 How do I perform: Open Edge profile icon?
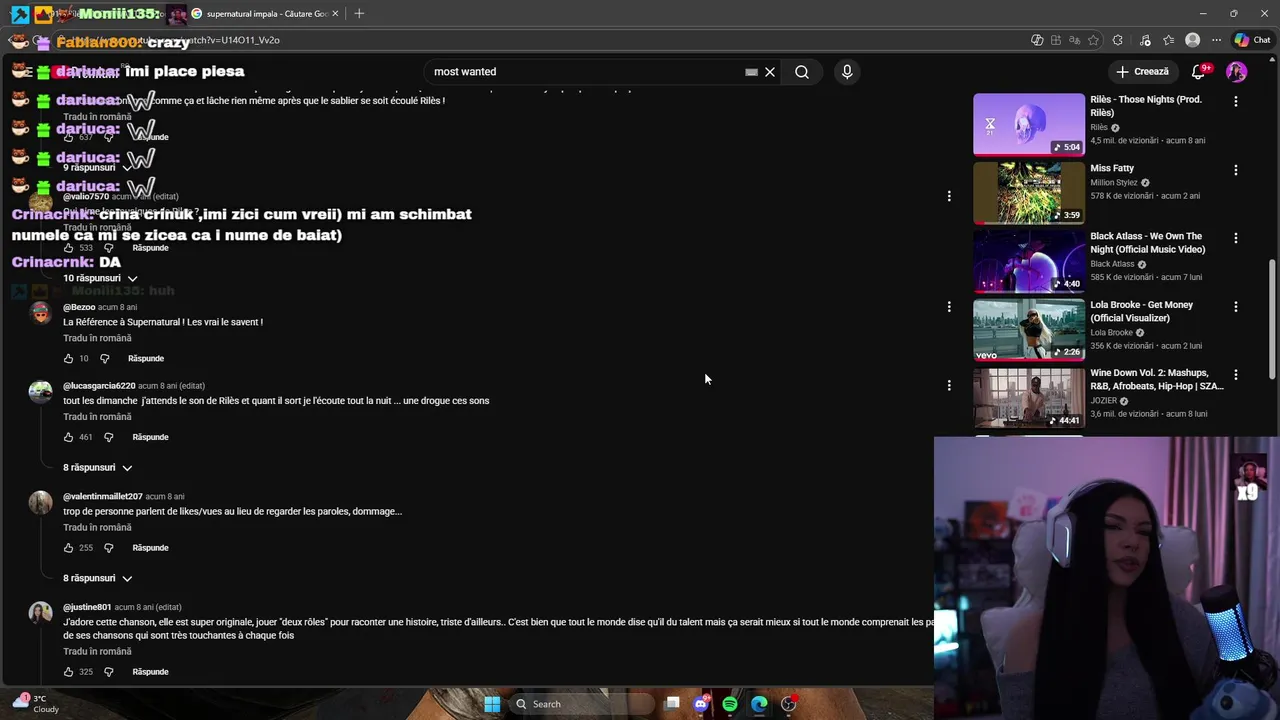coord(1192,40)
